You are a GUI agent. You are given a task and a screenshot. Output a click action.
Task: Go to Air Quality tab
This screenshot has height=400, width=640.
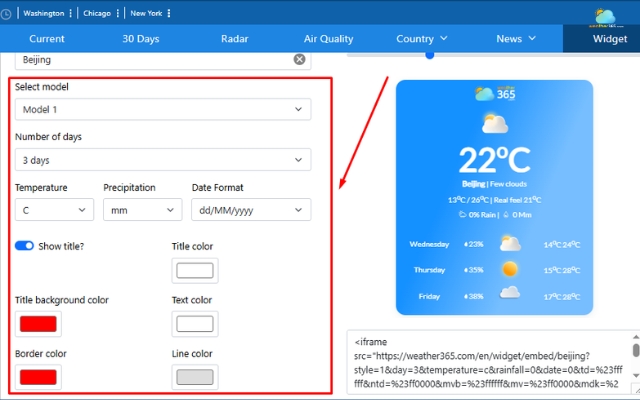(x=329, y=39)
